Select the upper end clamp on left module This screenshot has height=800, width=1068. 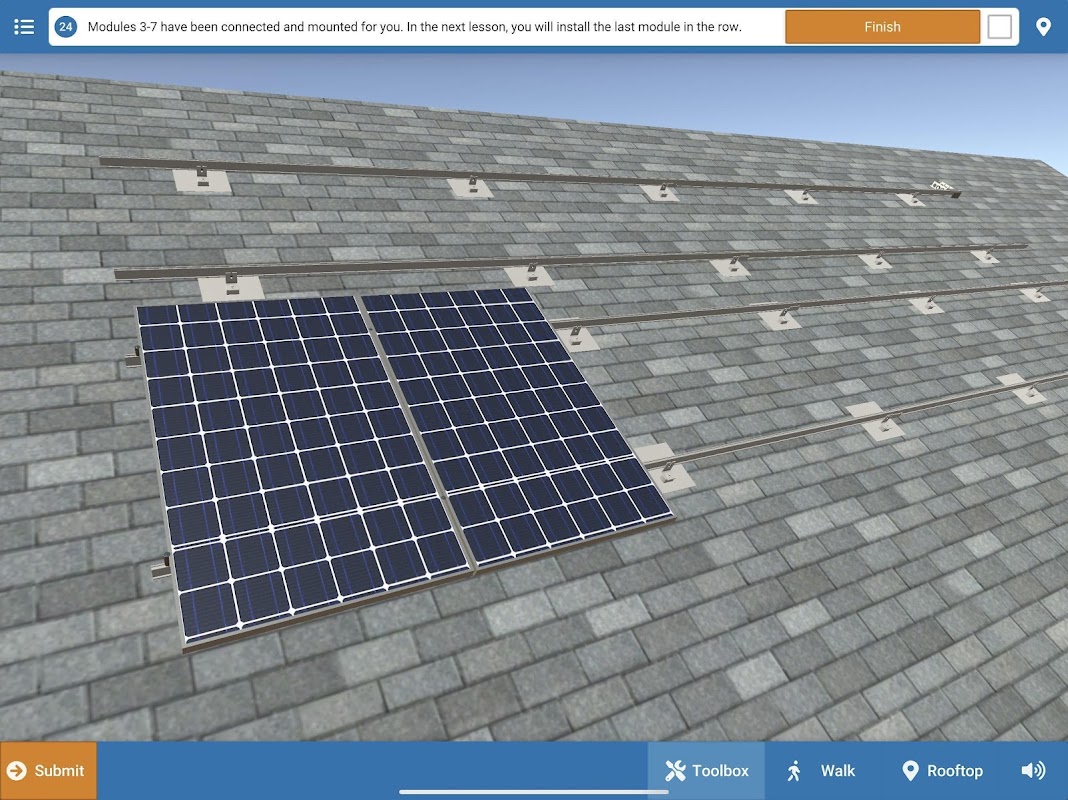(x=133, y=357)
